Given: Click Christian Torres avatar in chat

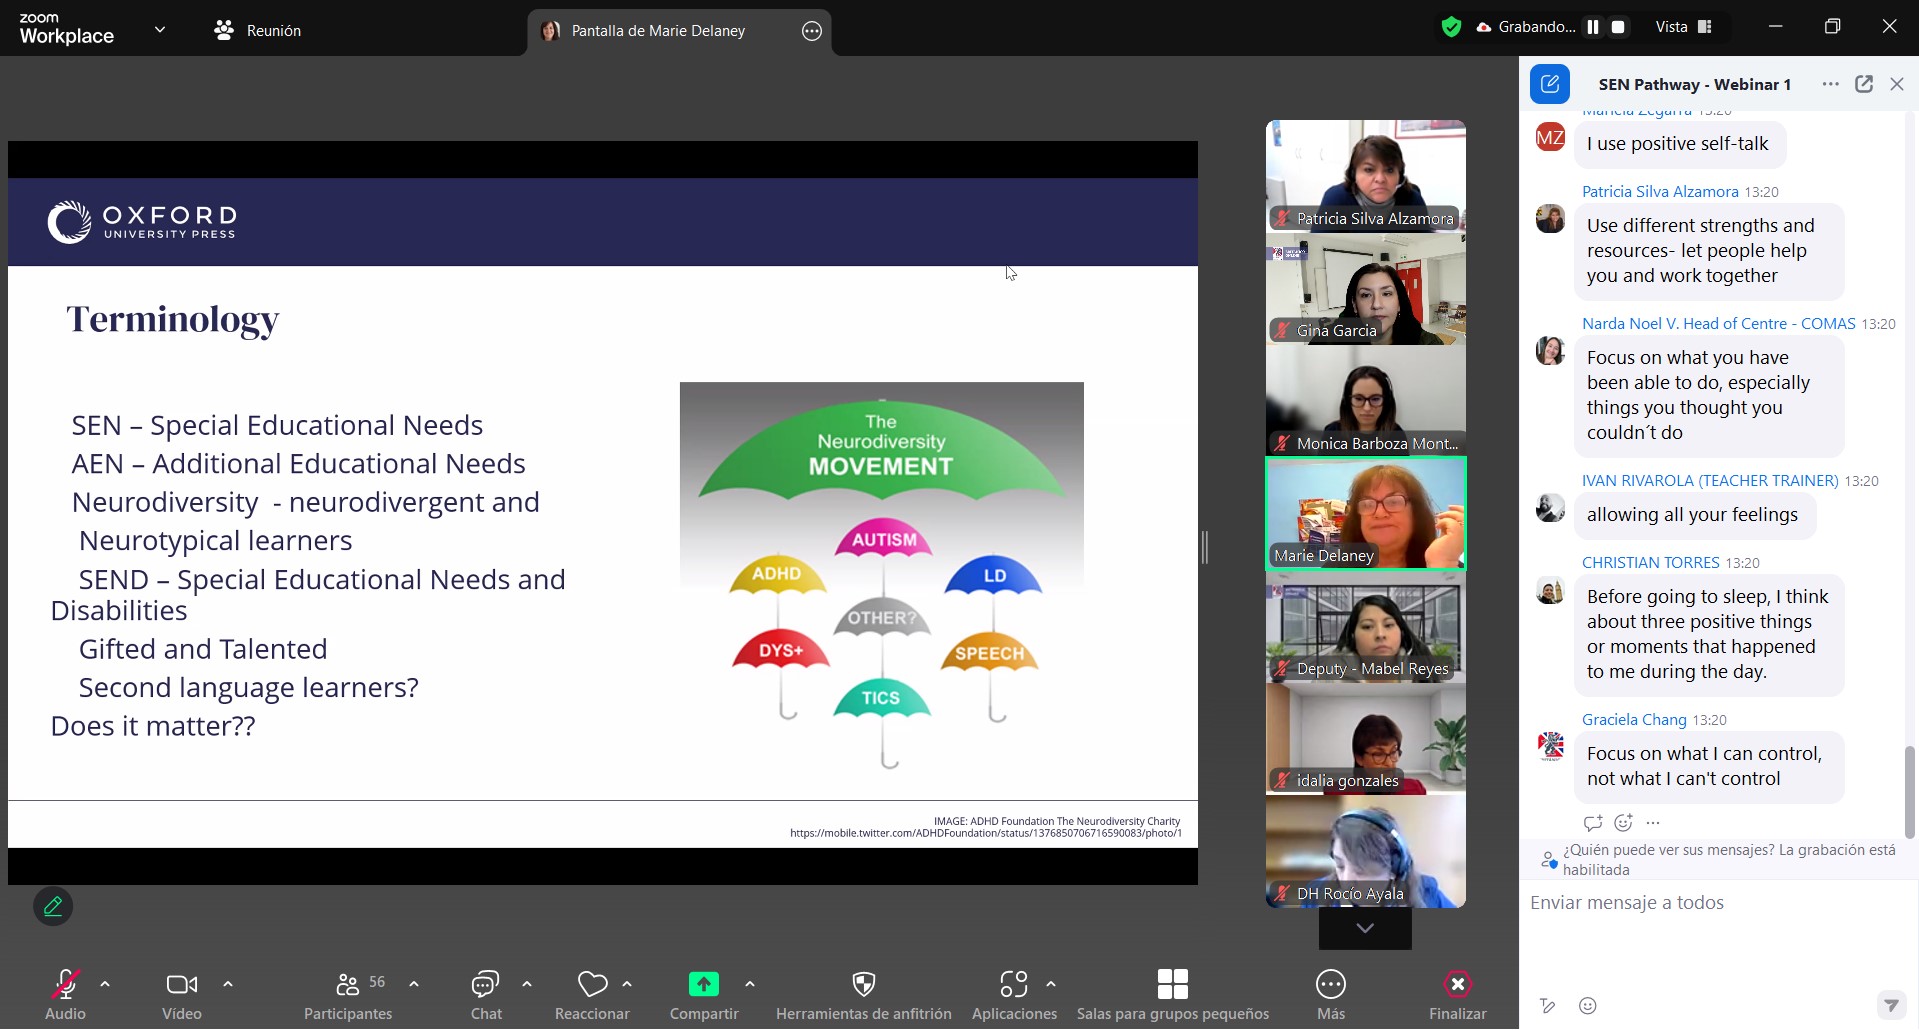Looking at the screenshot, I should 1550,592.
